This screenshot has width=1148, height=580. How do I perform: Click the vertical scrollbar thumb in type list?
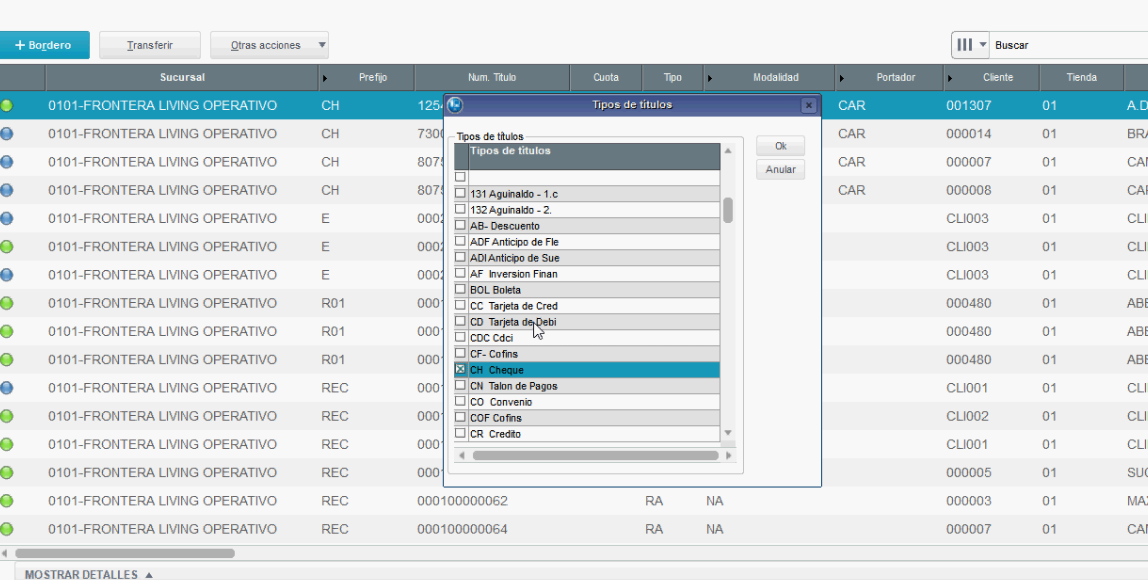[728, 210]
